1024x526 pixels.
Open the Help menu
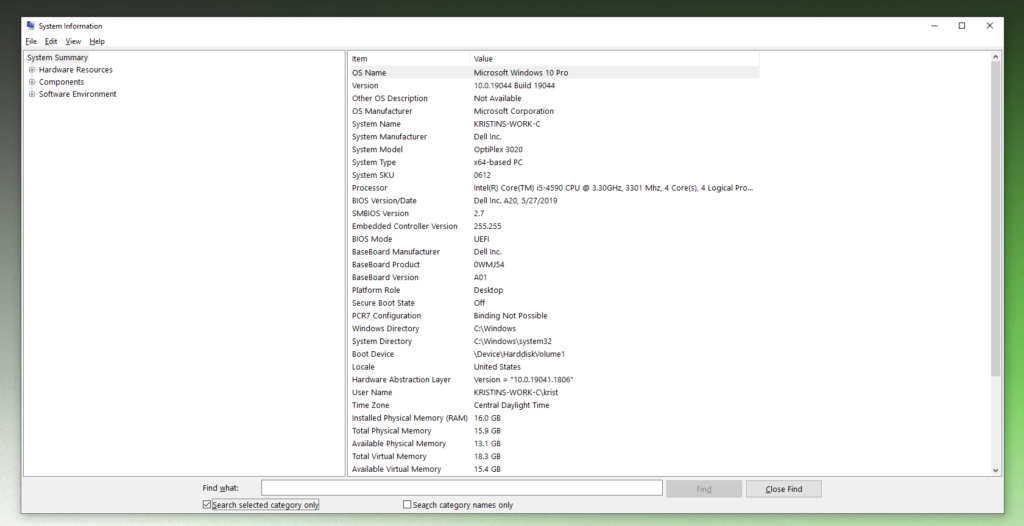(97, 41)
